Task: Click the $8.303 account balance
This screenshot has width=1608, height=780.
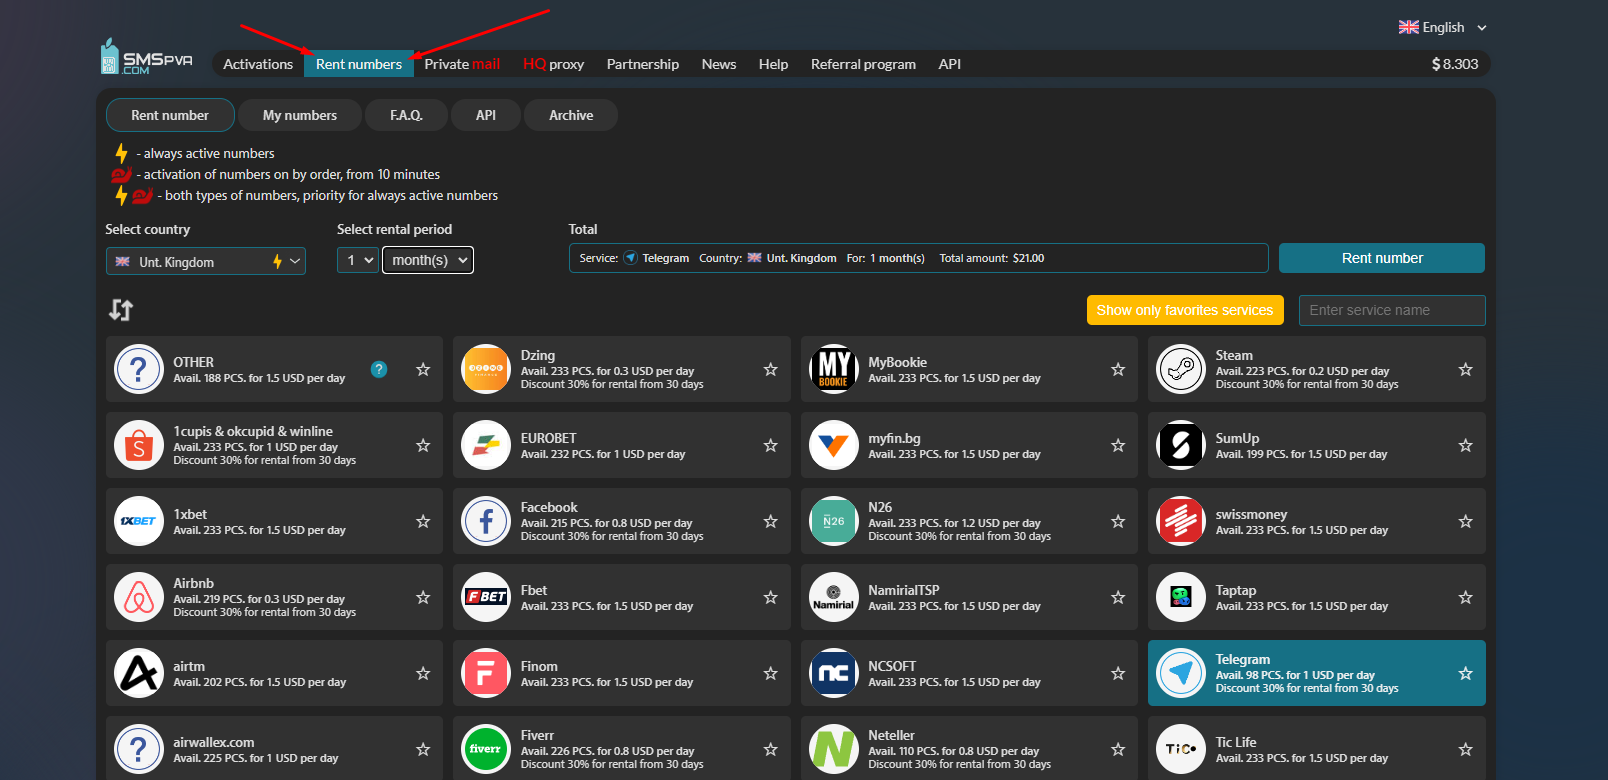Action: pyautogui.click(x=1455, y=64)
